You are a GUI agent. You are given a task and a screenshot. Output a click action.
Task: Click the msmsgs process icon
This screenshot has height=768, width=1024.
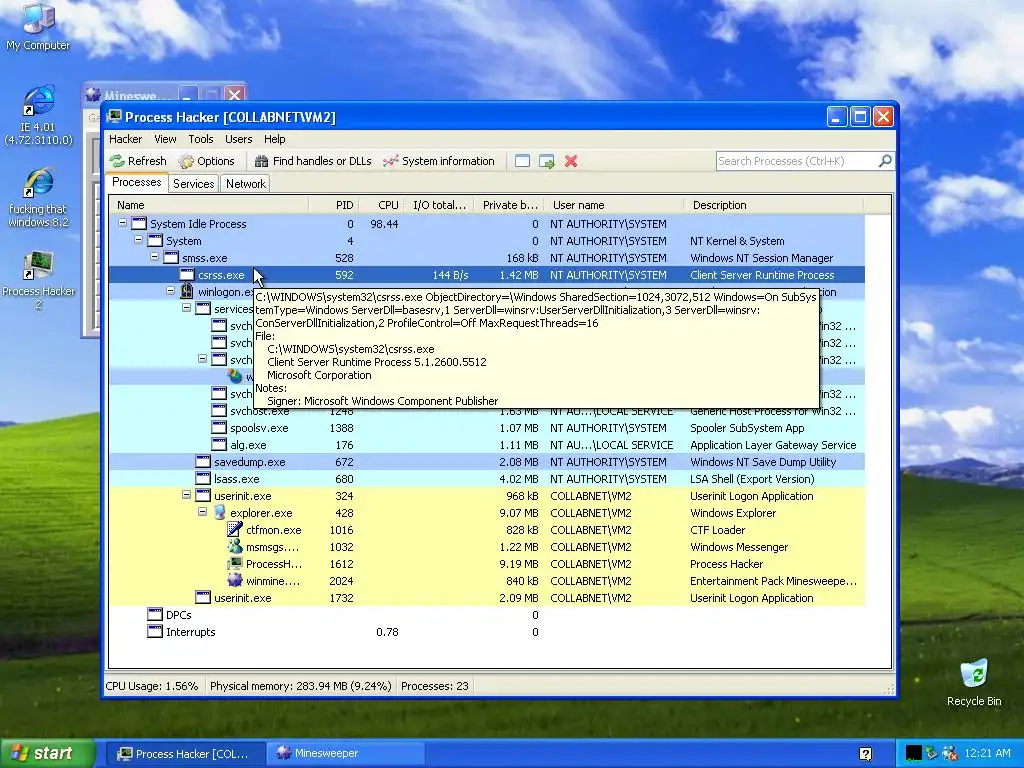(235, 547)
